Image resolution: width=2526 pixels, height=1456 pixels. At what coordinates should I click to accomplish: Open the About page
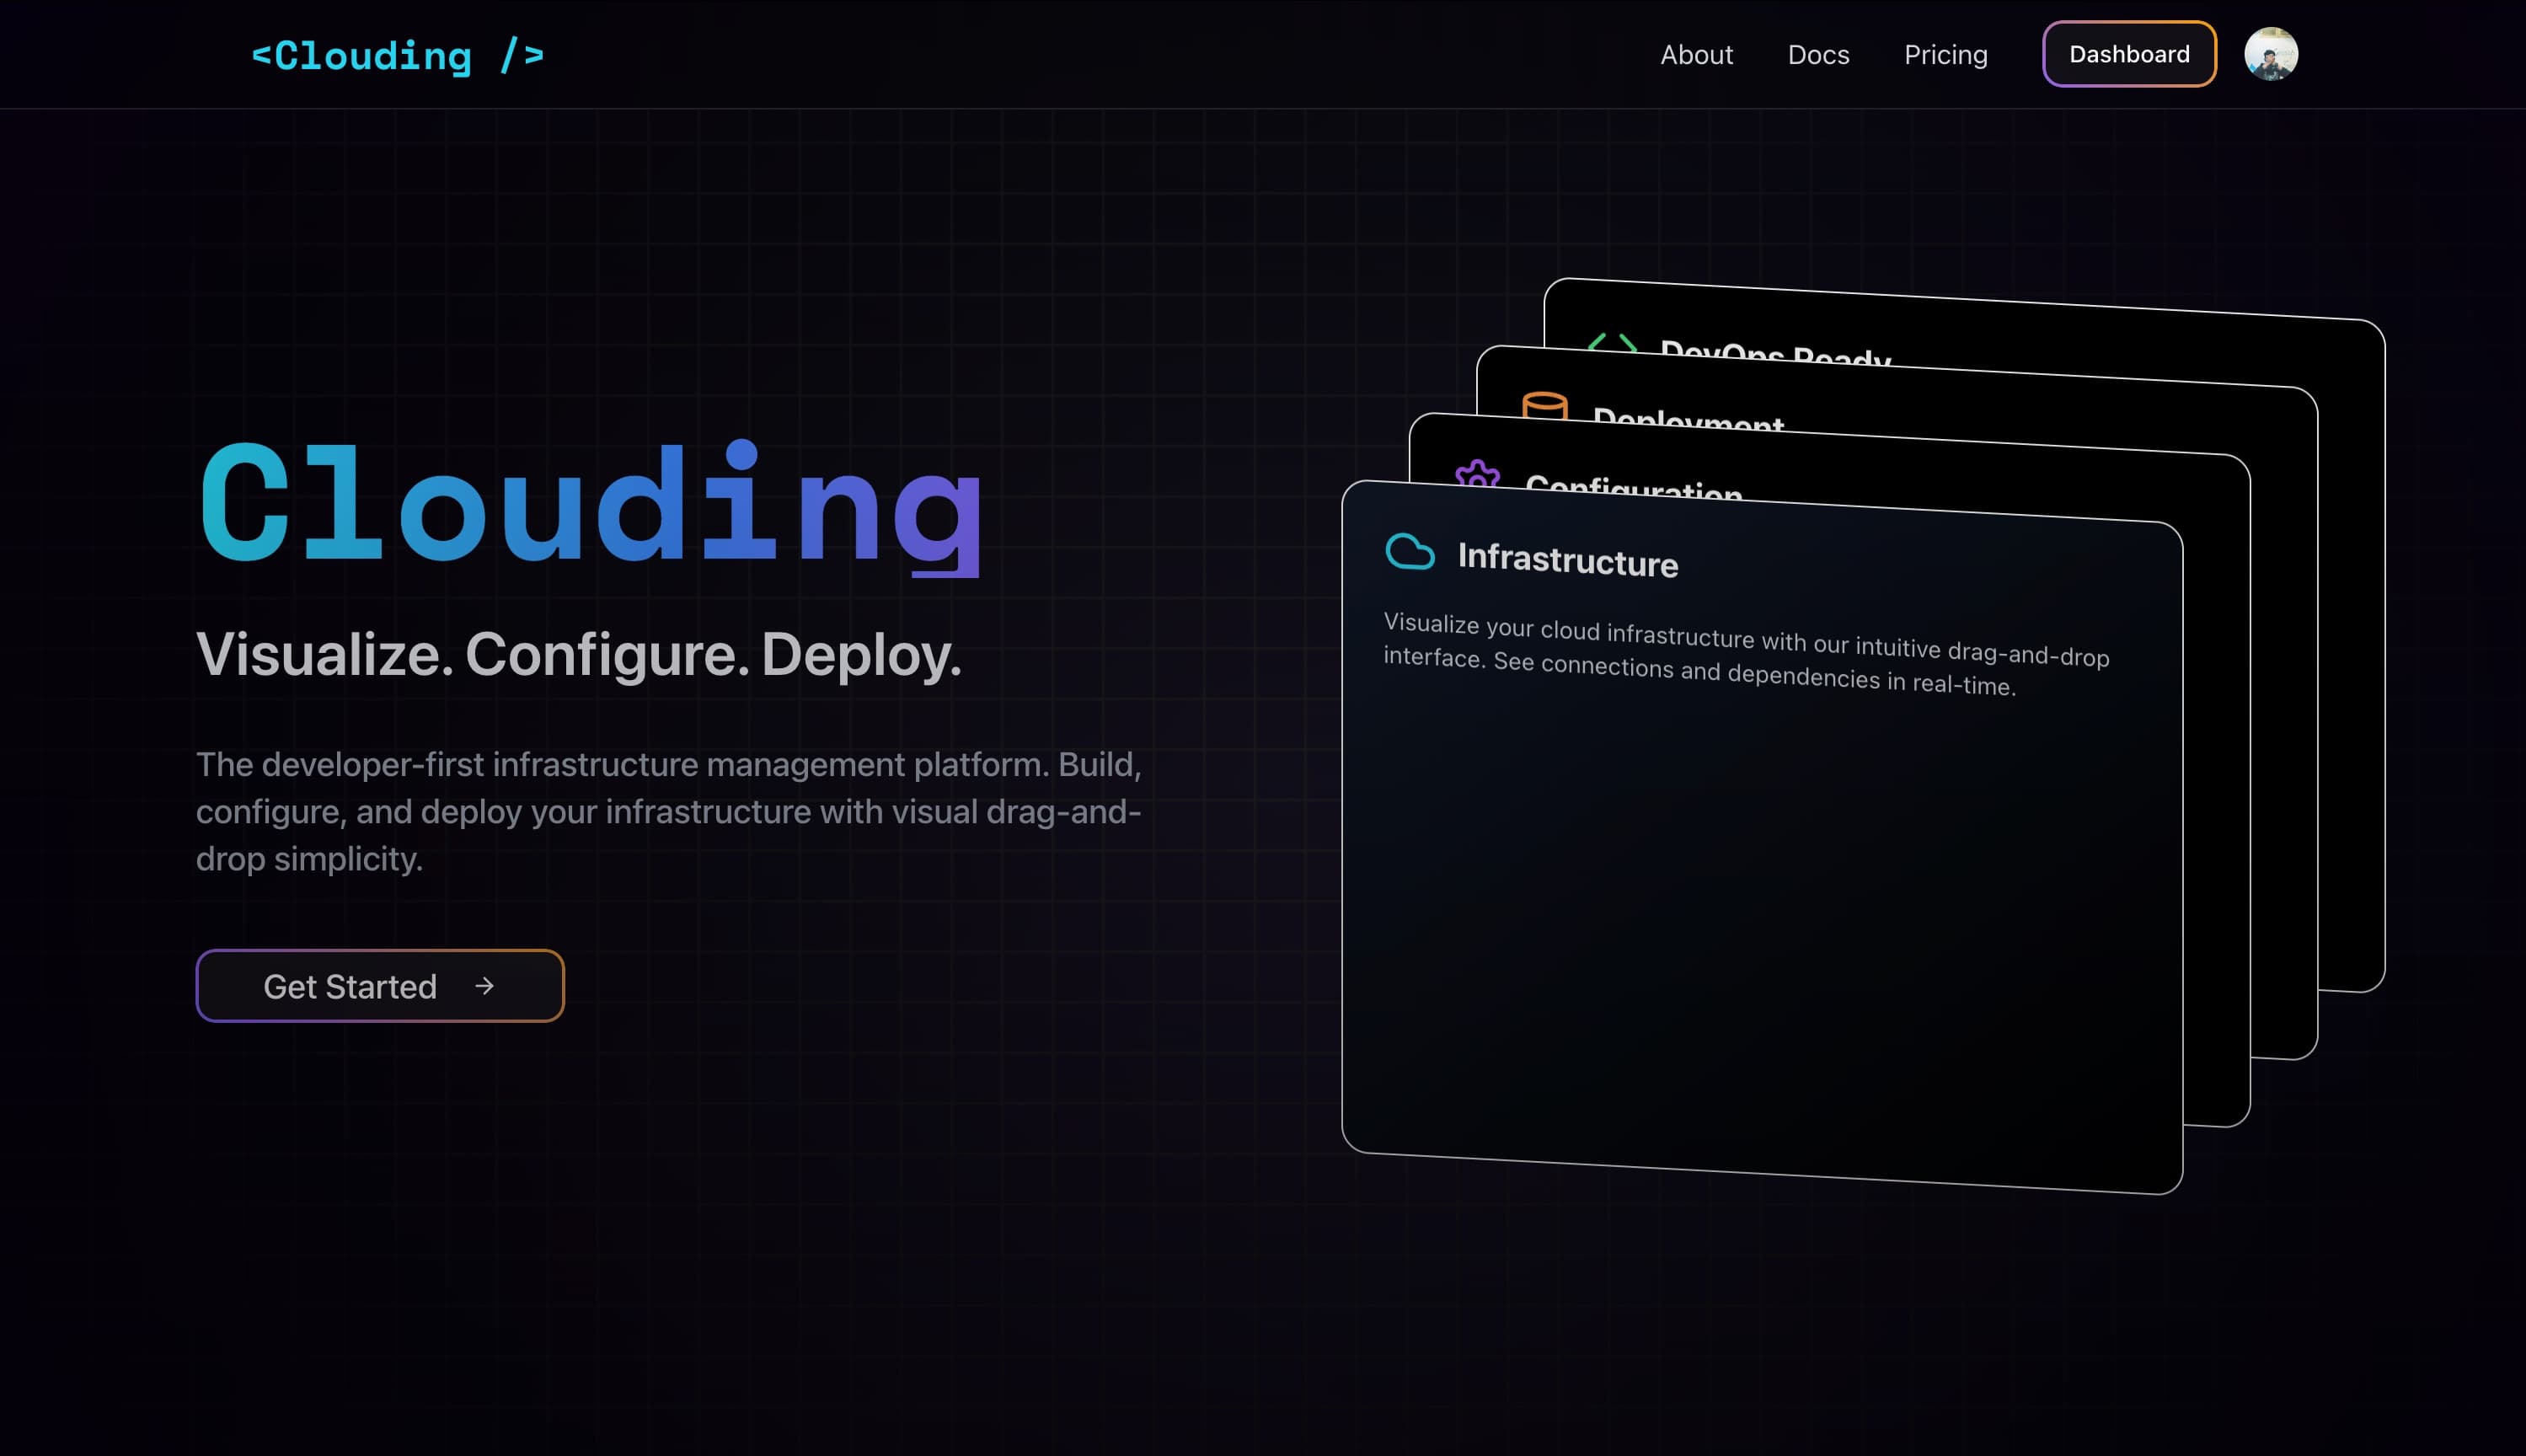pyautogui.click(x=1696, y=55)
